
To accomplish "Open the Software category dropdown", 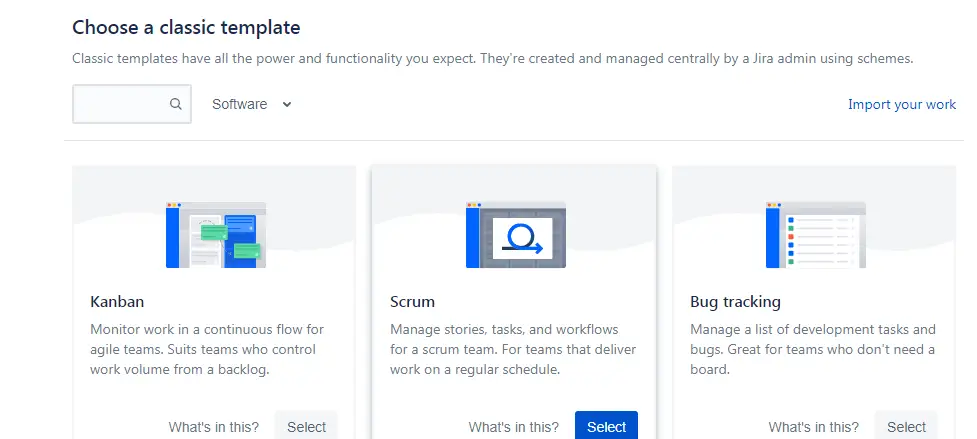I will point(252,104).
